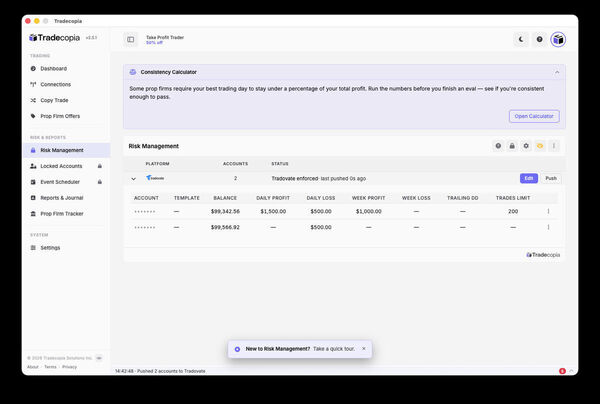600x404 pixels.
Task: Click the Edit button for Tradovate
Action: 529,178
